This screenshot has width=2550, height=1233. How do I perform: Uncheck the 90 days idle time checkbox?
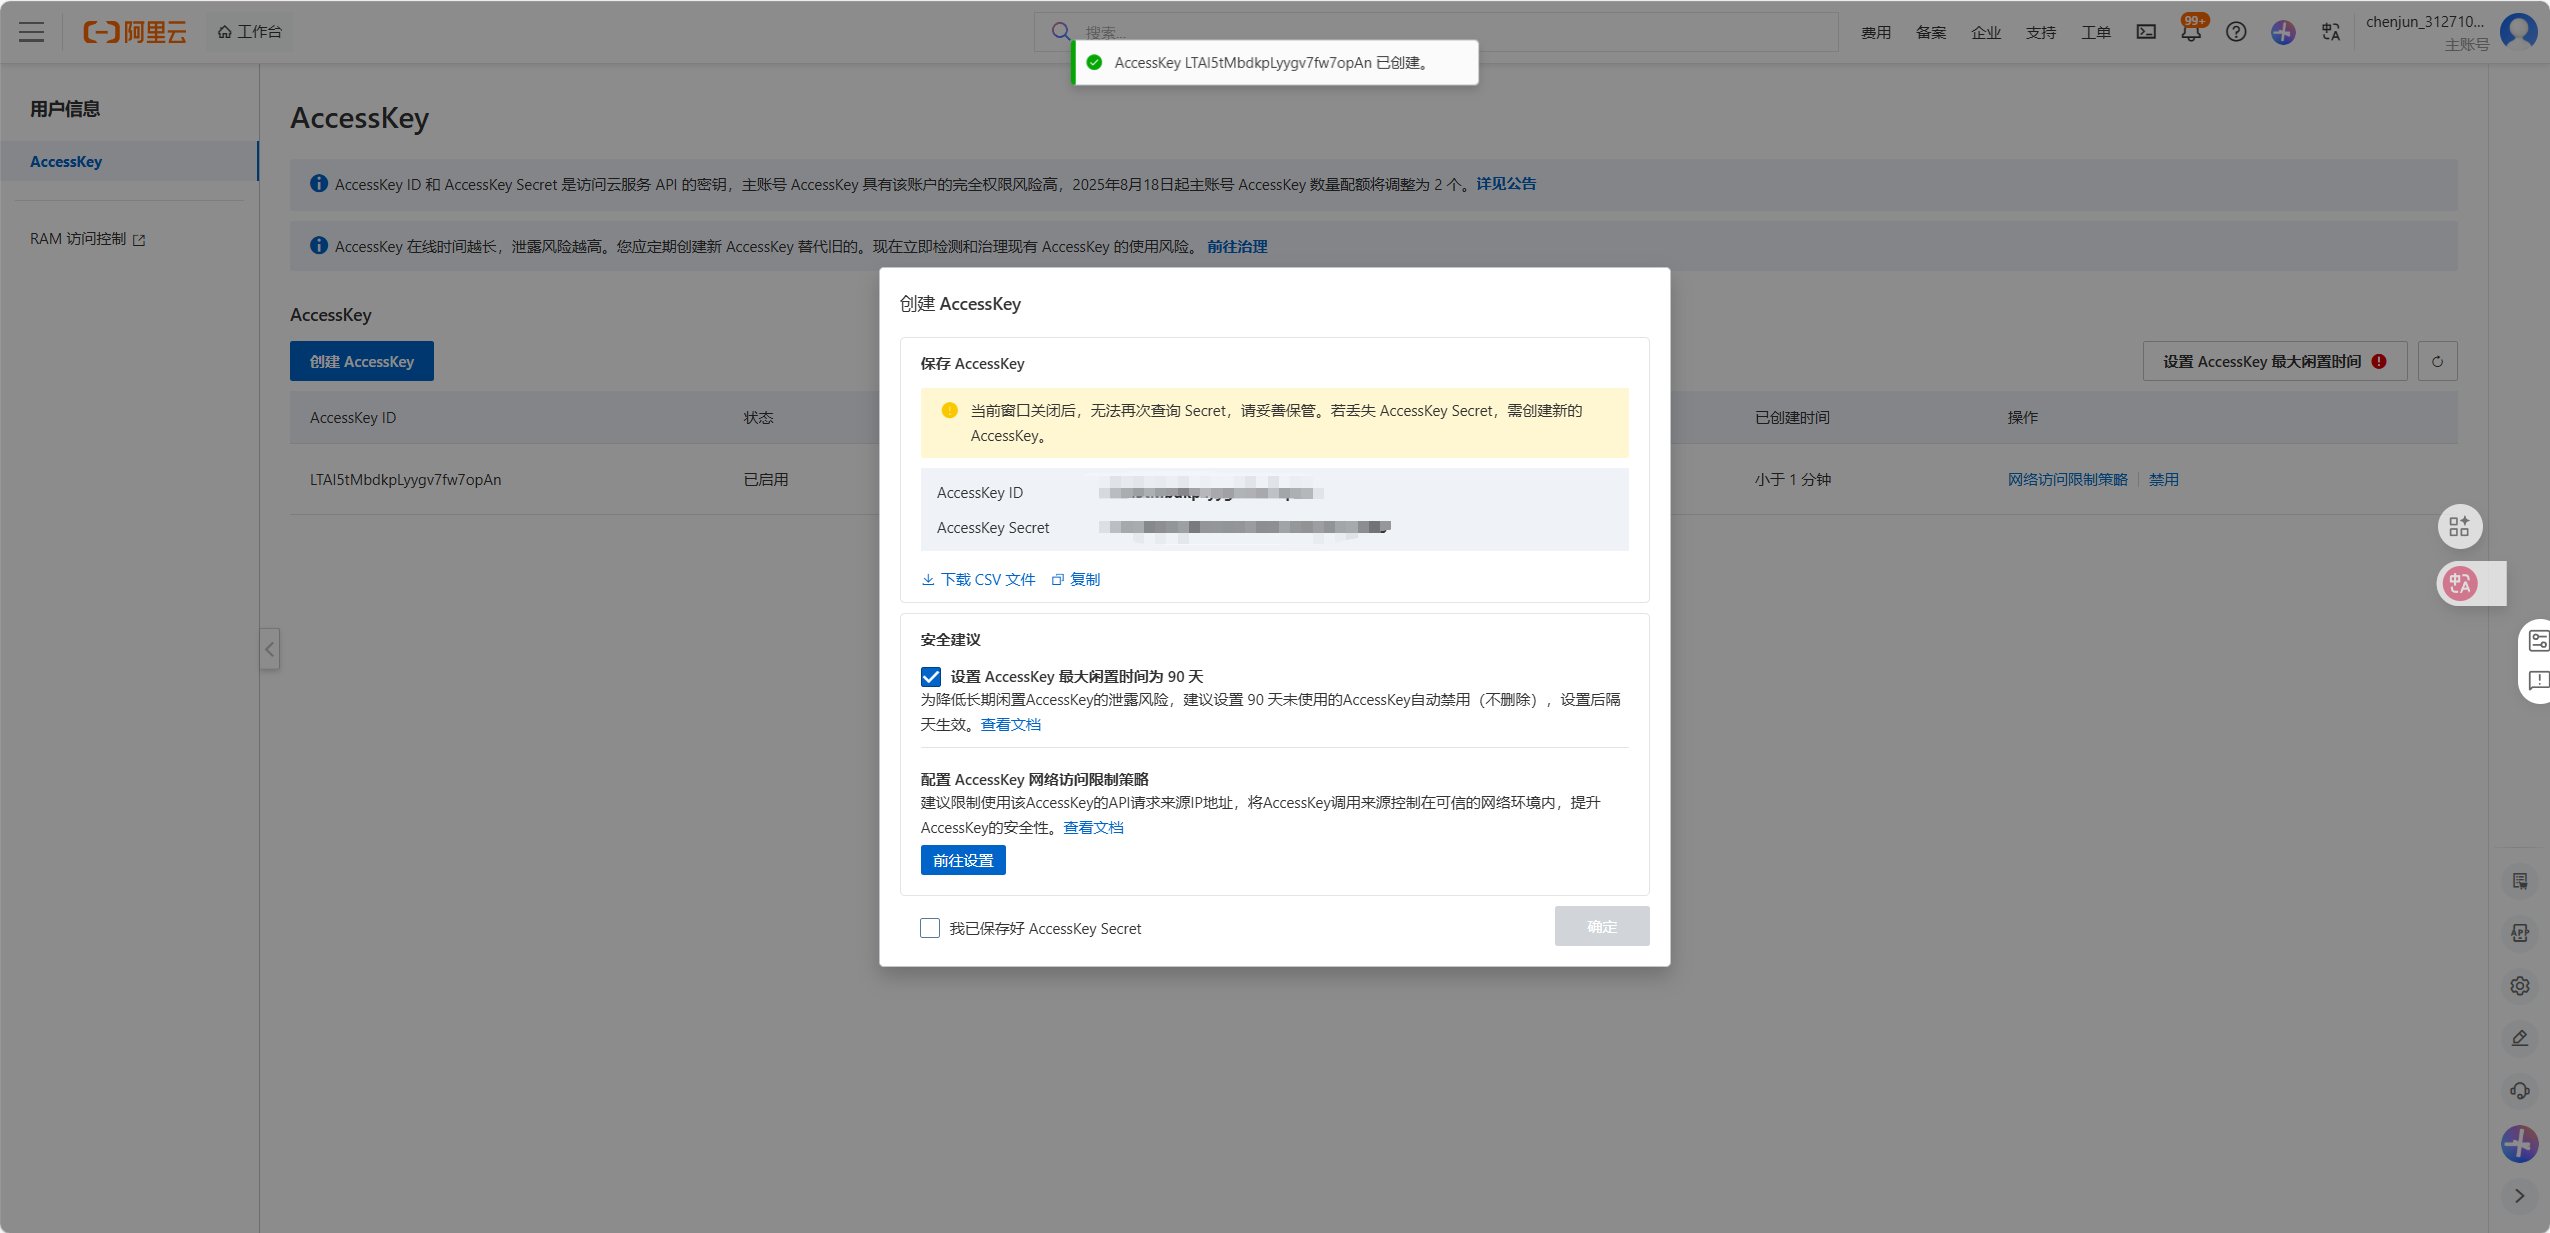click(931, 677)
